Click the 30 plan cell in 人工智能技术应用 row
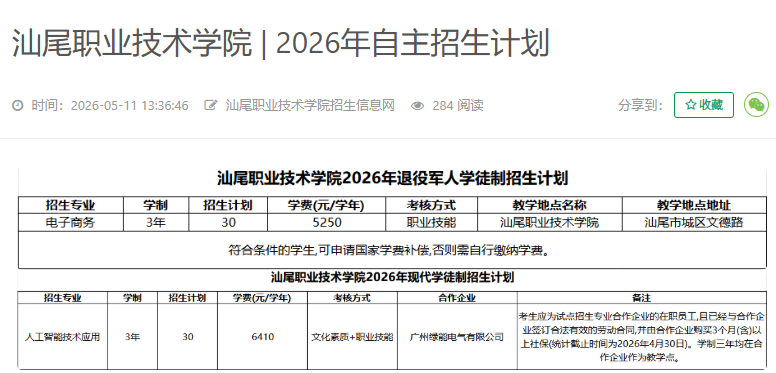 tap(188, 337)
